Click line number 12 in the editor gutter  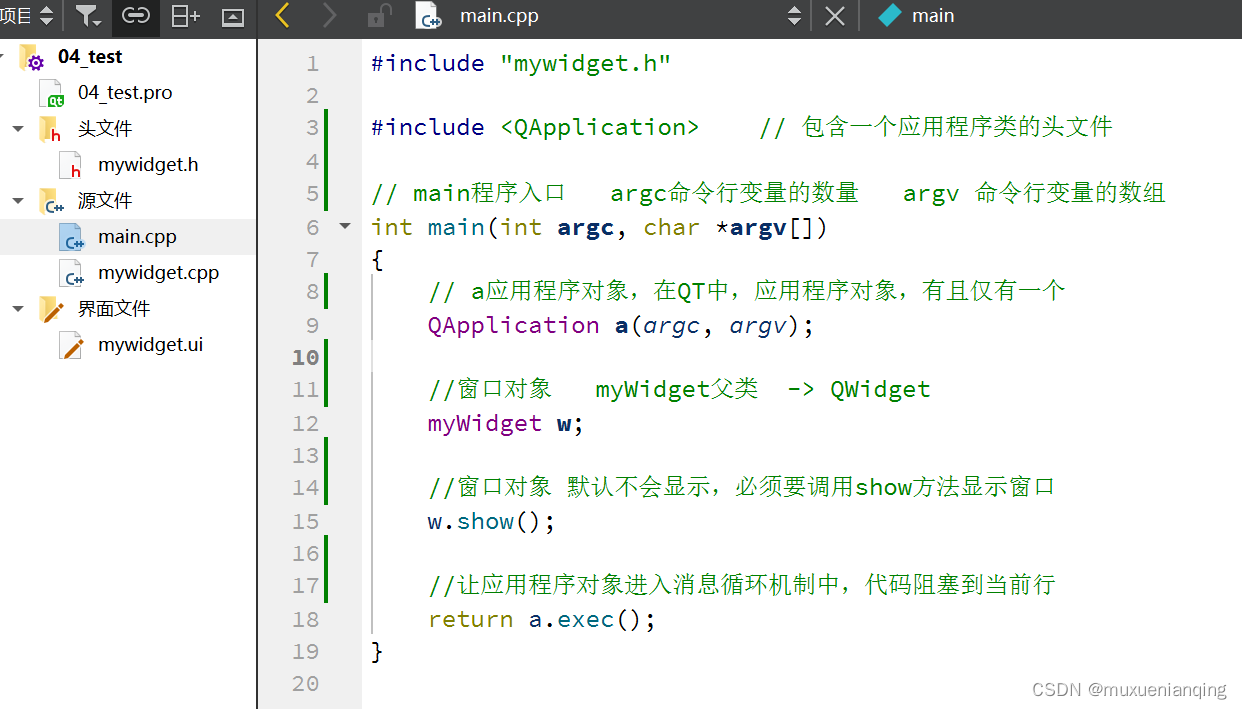(x=305, y=423)
